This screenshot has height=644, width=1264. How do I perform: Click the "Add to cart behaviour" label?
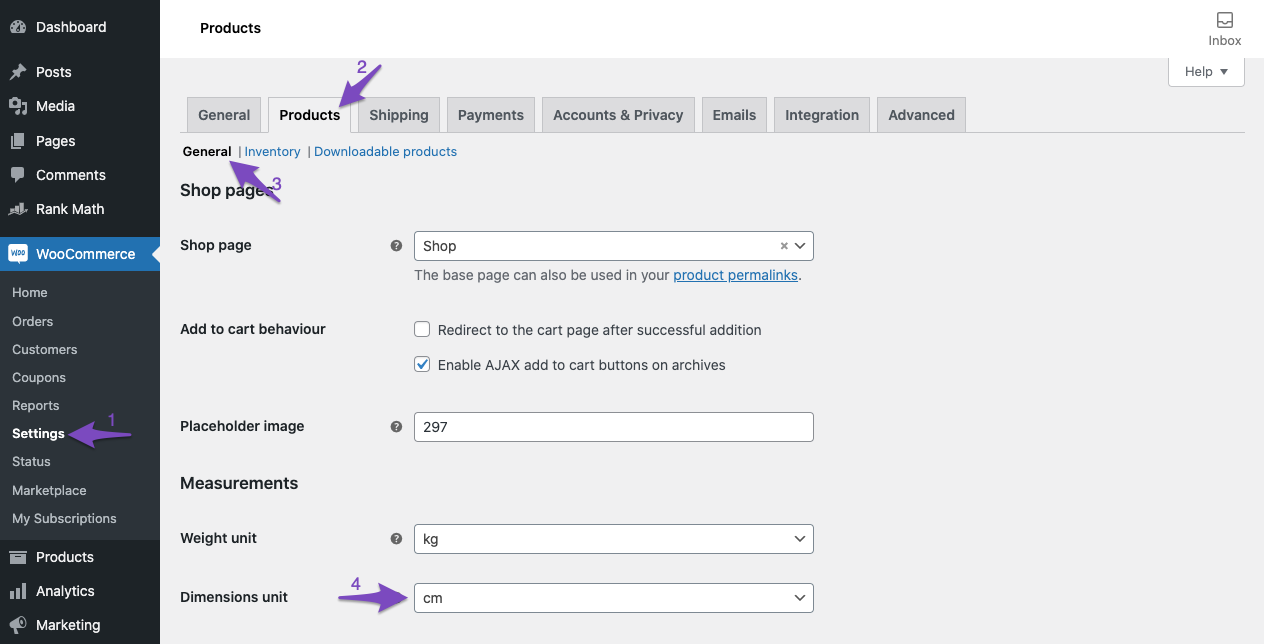[253, 329]
